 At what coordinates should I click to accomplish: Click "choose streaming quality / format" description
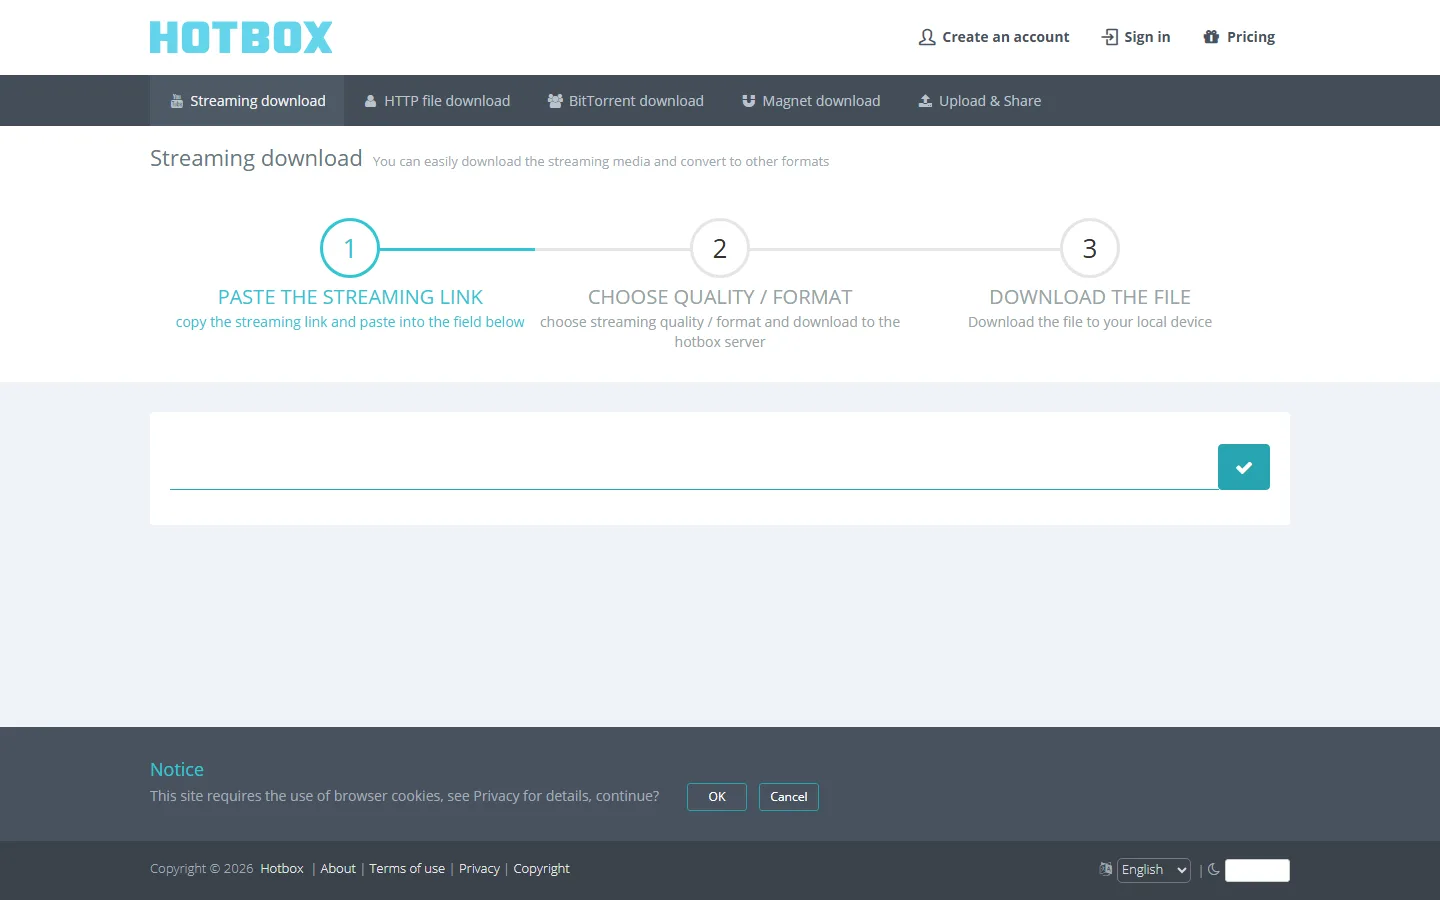[720, 332]
